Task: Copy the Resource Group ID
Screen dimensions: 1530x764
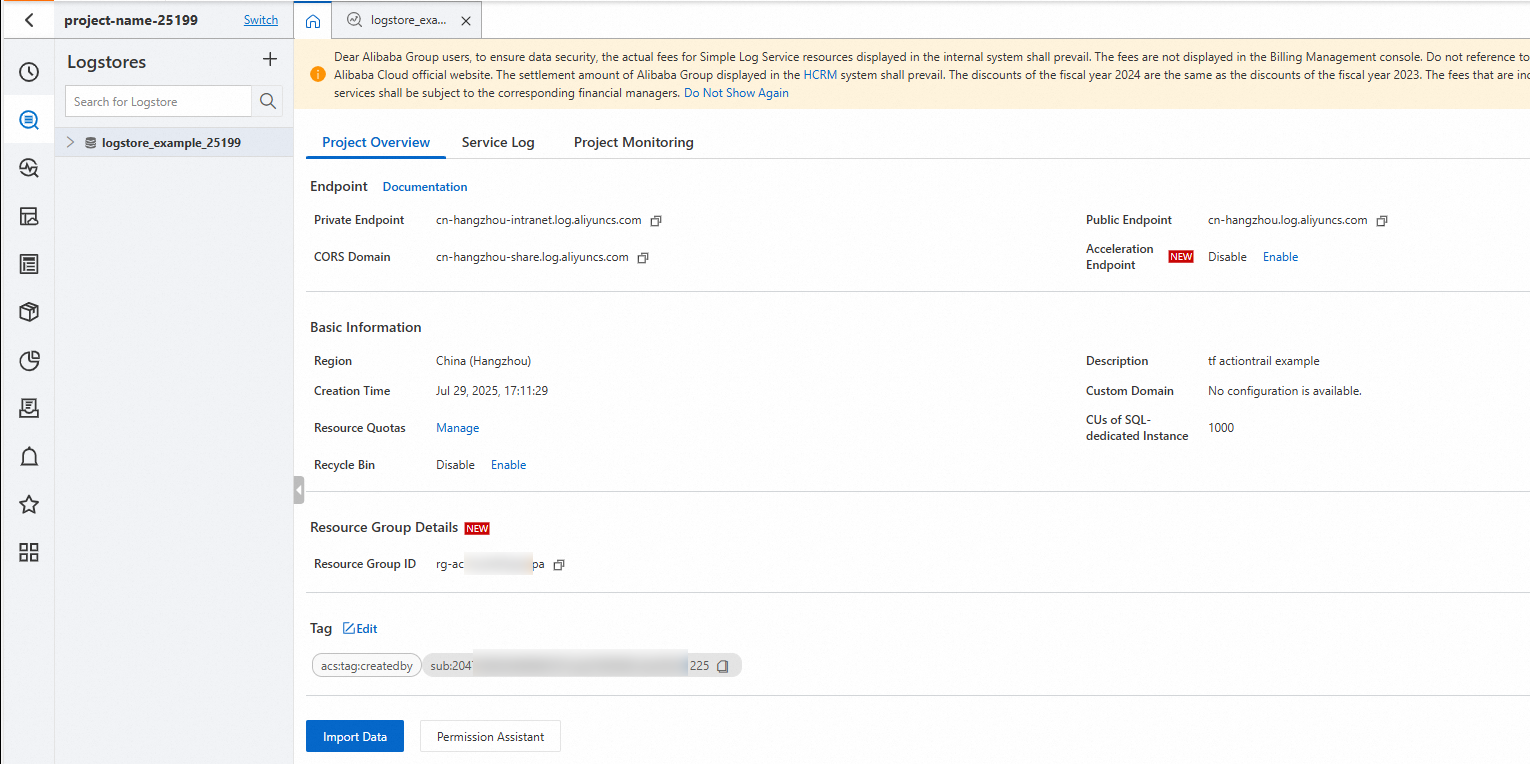Action: (x=559, y=565)
